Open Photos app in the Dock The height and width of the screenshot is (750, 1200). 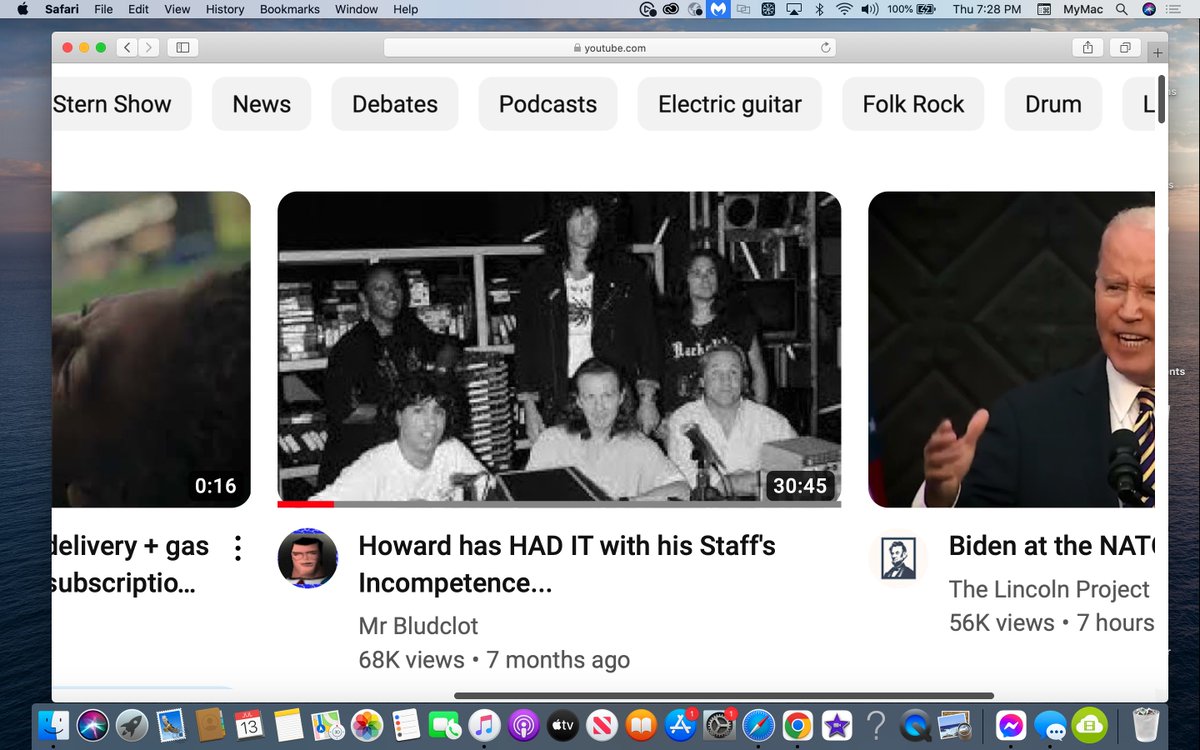pyautogui.click(x=366, y=724)
